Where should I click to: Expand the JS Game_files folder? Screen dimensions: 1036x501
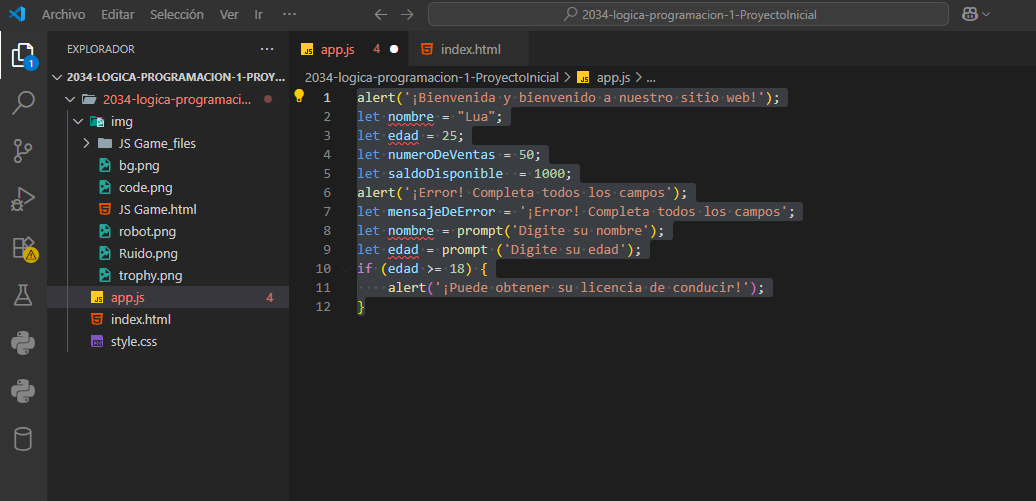tap(168, 143)
